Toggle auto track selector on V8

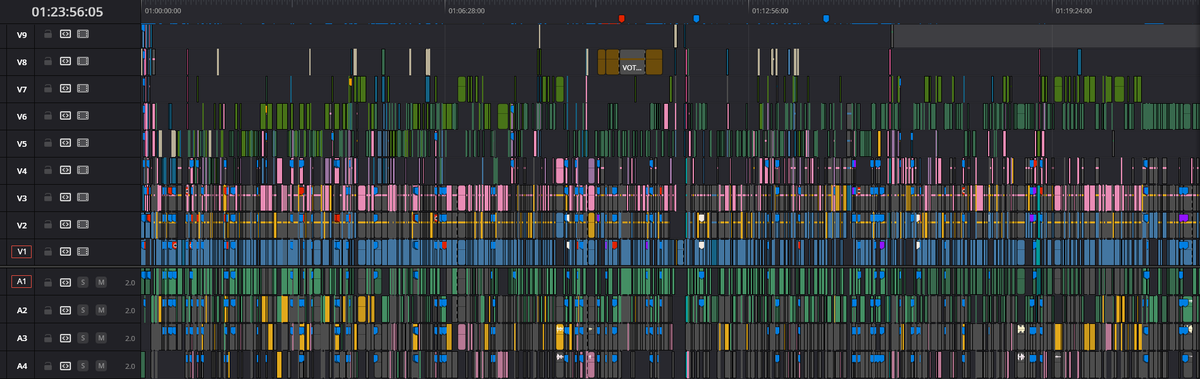point(65,61)
